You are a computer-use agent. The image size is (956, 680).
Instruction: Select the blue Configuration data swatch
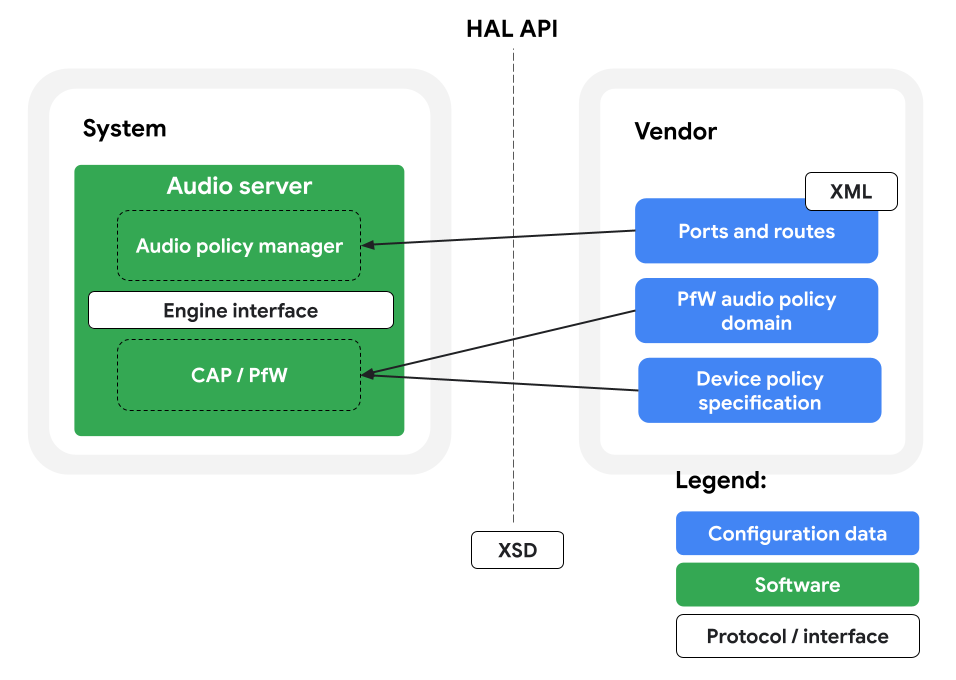797,533
